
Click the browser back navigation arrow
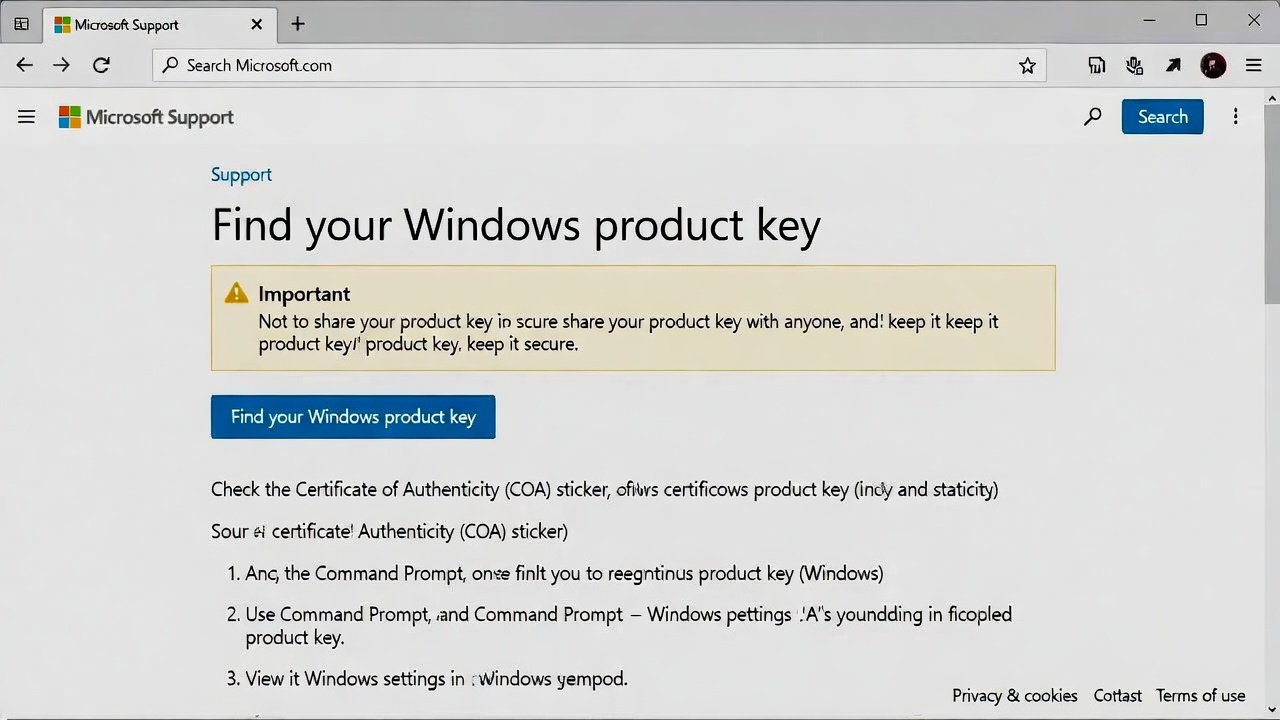(x=24, y=65)
